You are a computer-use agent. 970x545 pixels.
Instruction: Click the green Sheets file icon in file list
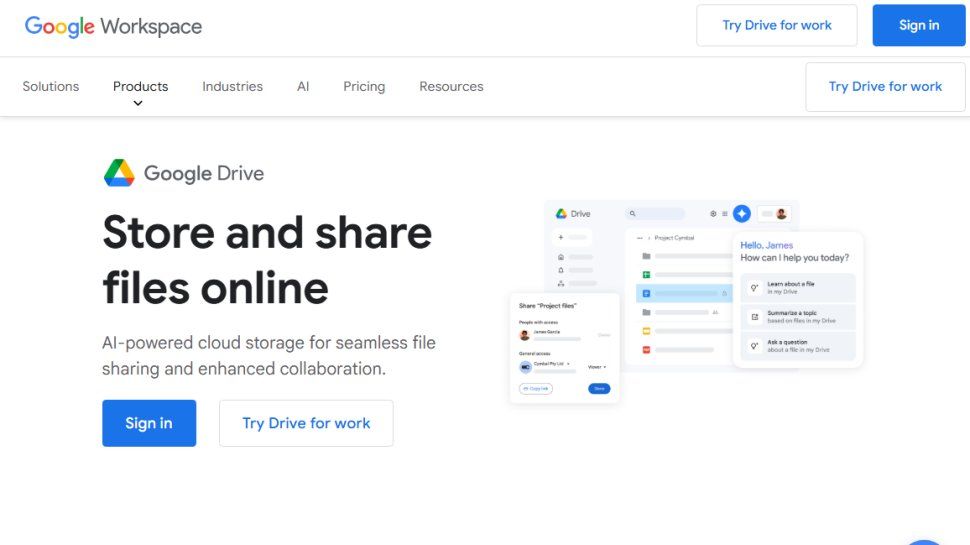pos(646,275)
